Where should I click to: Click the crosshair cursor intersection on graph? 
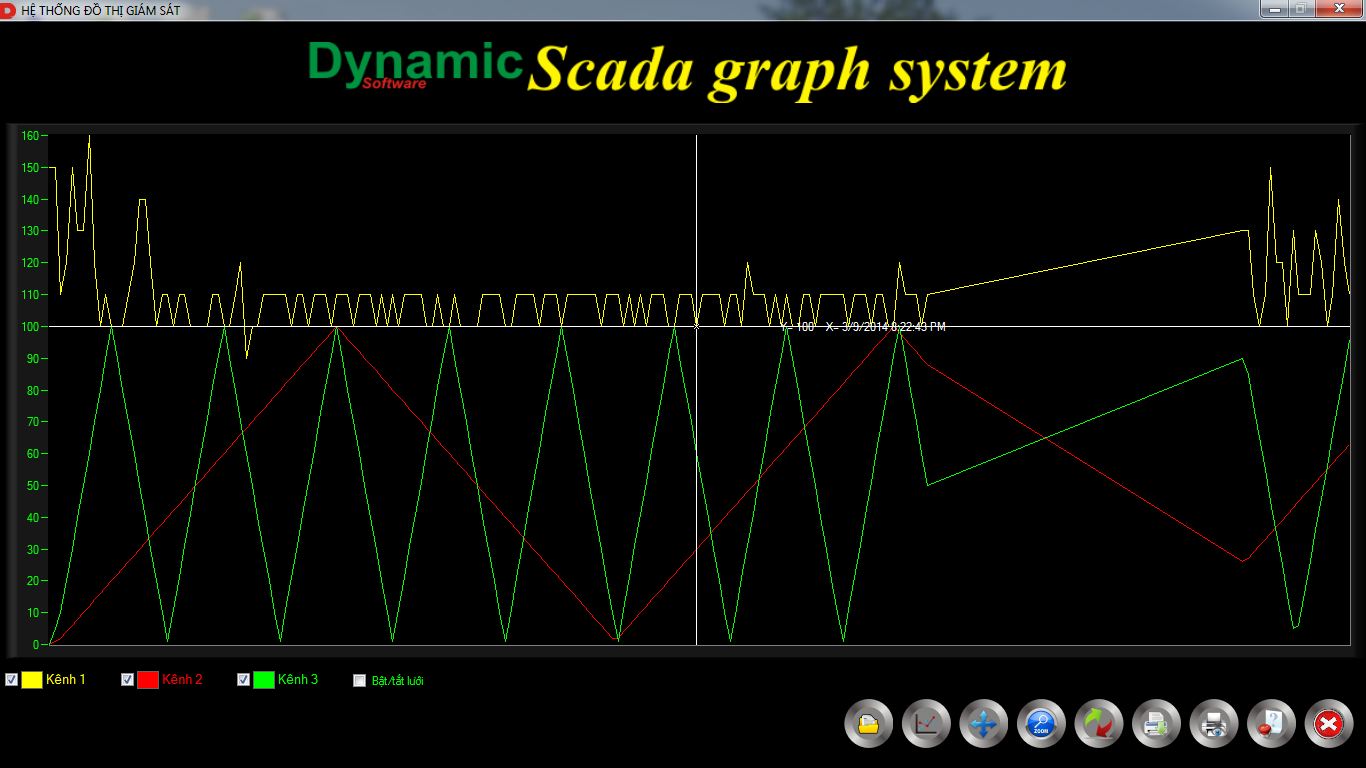(x=696, y=326)
